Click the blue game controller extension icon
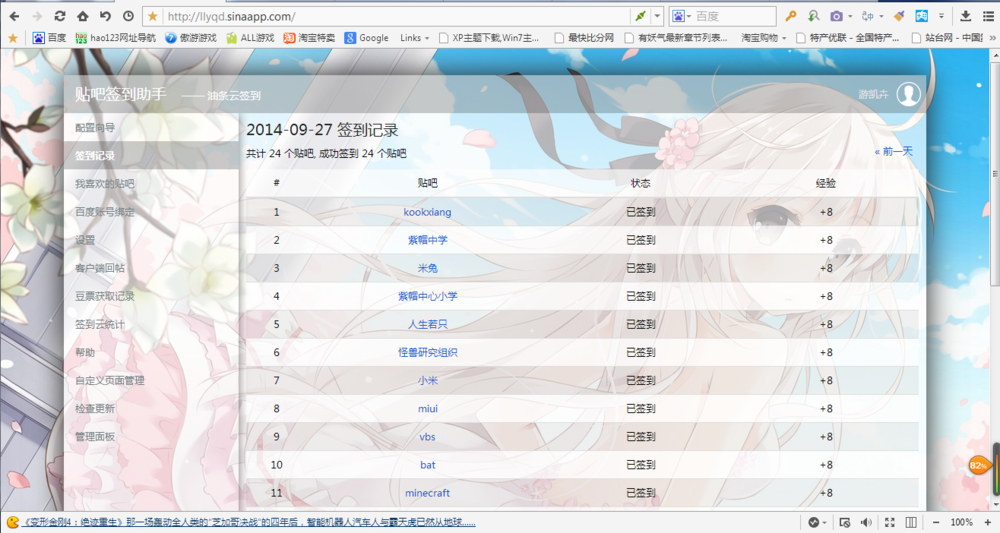Viewport: 1000px width, 533px height. 922,16
